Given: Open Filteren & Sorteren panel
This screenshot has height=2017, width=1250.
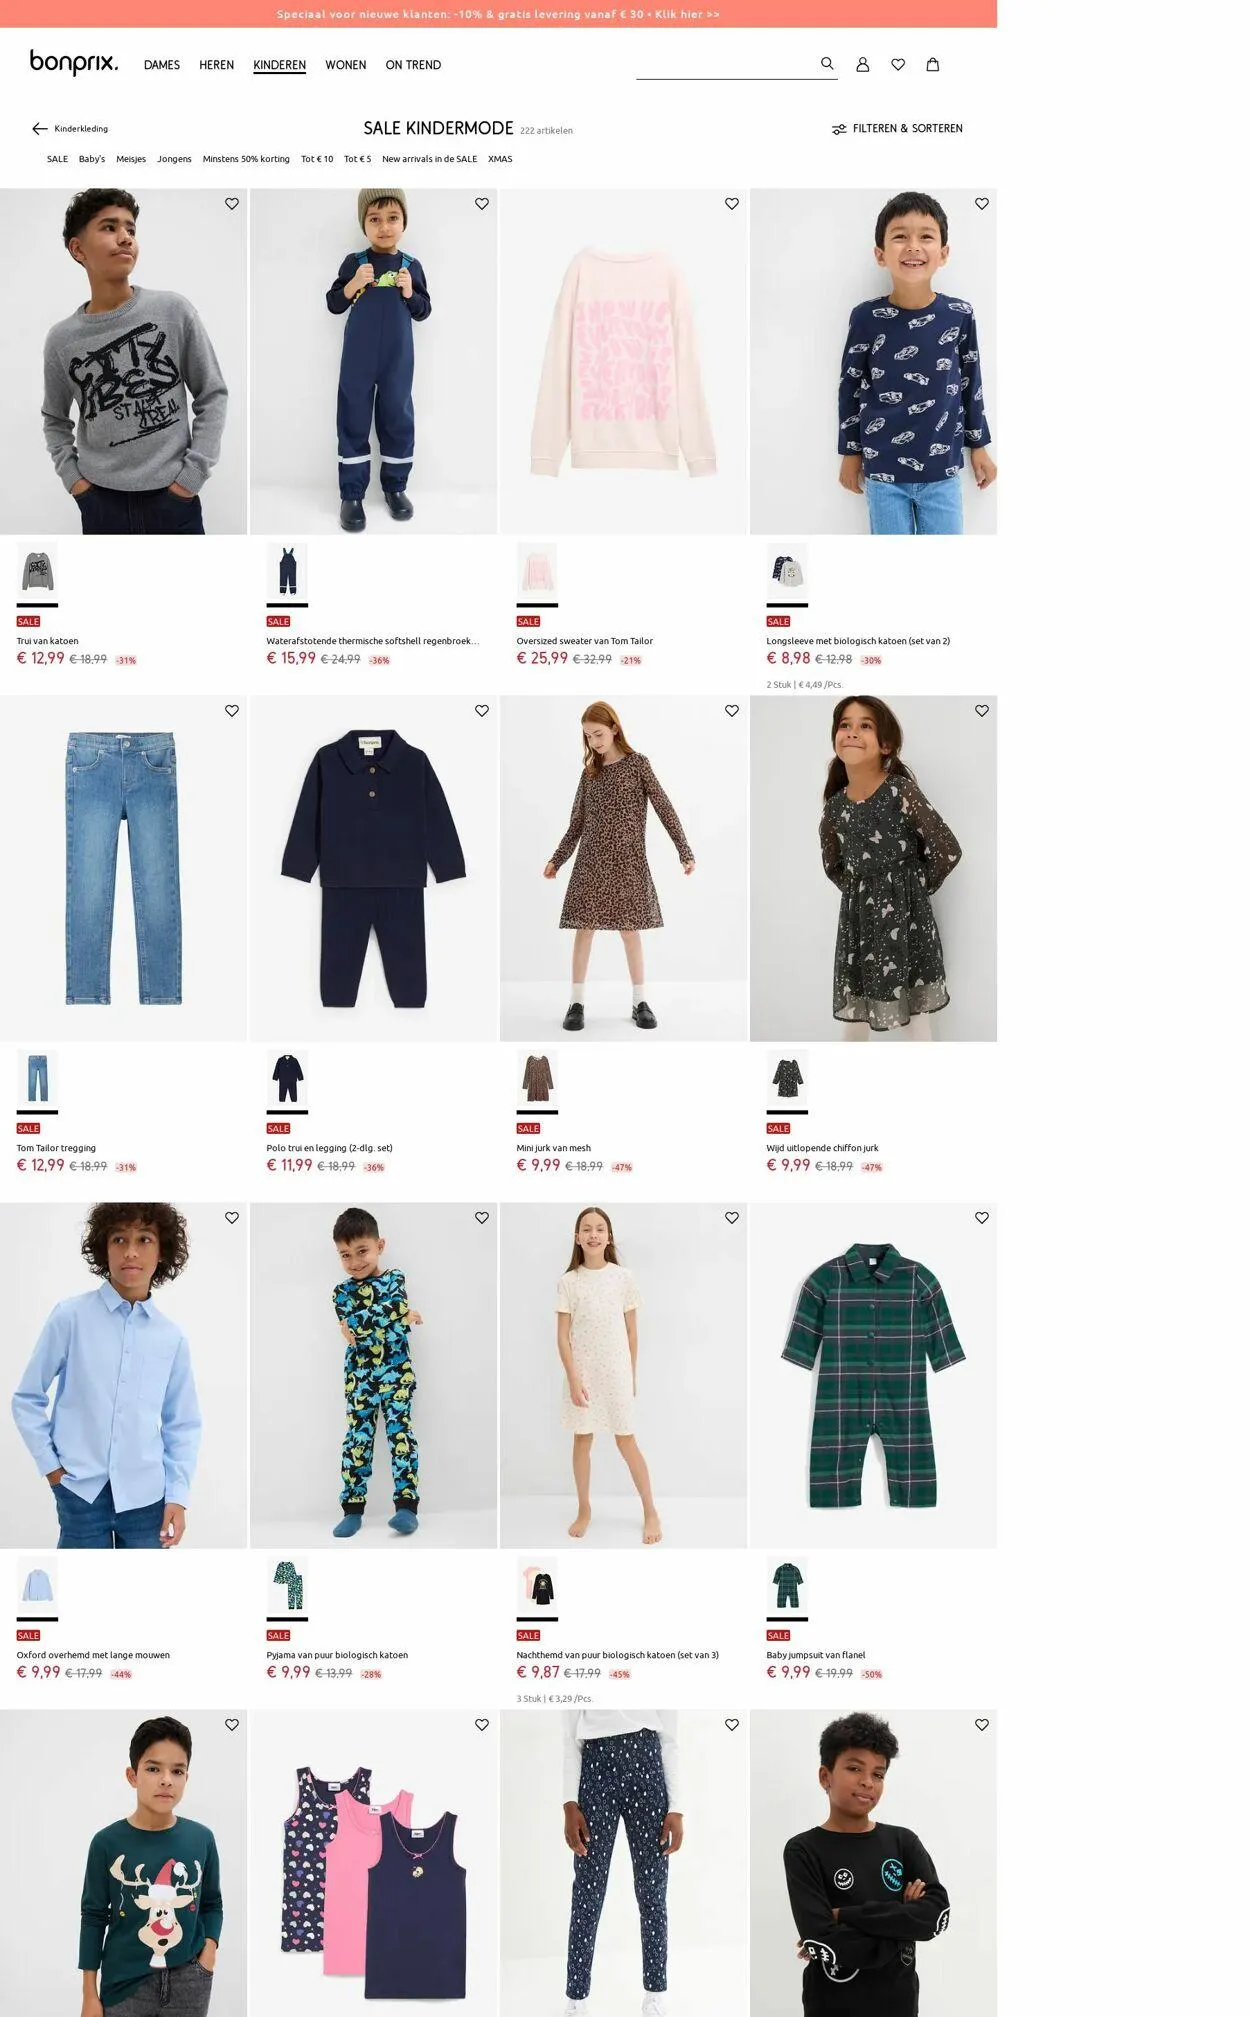Looking at the screenshot, I should coord(897,129).
